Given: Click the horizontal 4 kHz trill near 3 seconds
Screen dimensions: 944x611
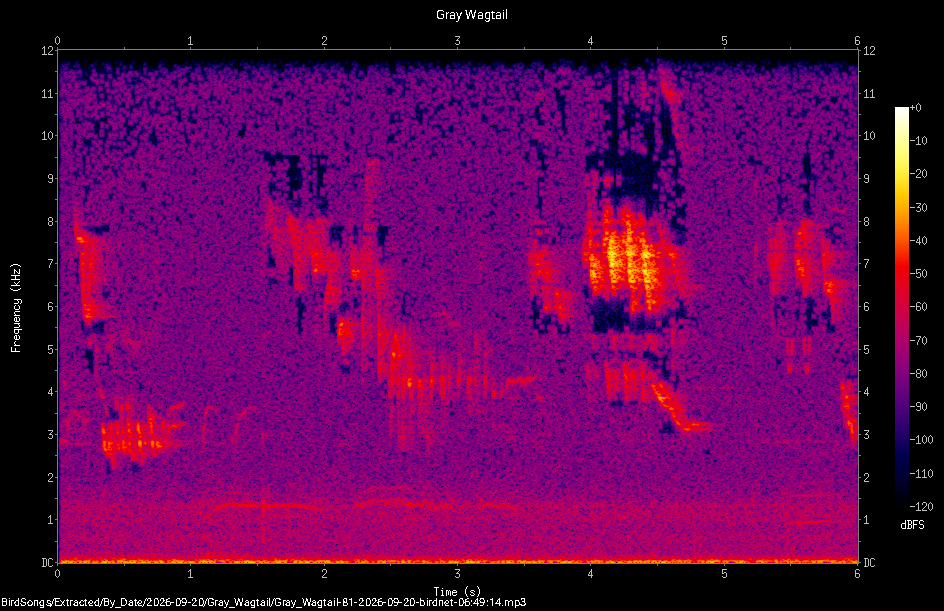Looking at the screenshot, I should point(461,383).
